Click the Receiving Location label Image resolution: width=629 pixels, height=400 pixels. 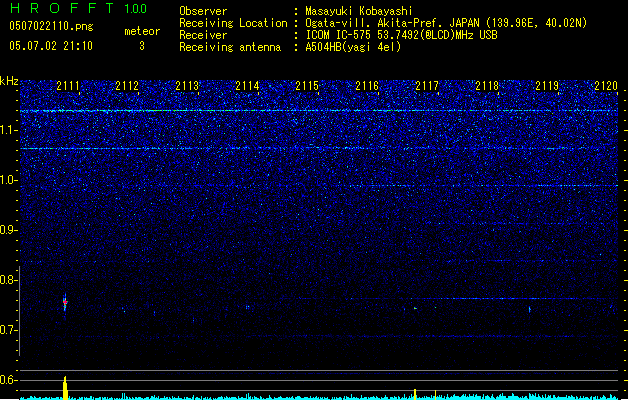click(233, 23)
